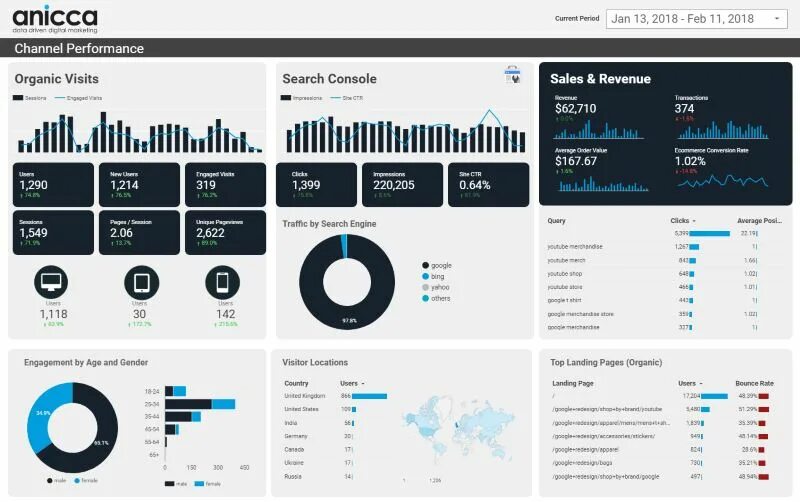This screenshot has width=800, height=502.
Task: Select the youtube merchandise query row
Action: 665,246
